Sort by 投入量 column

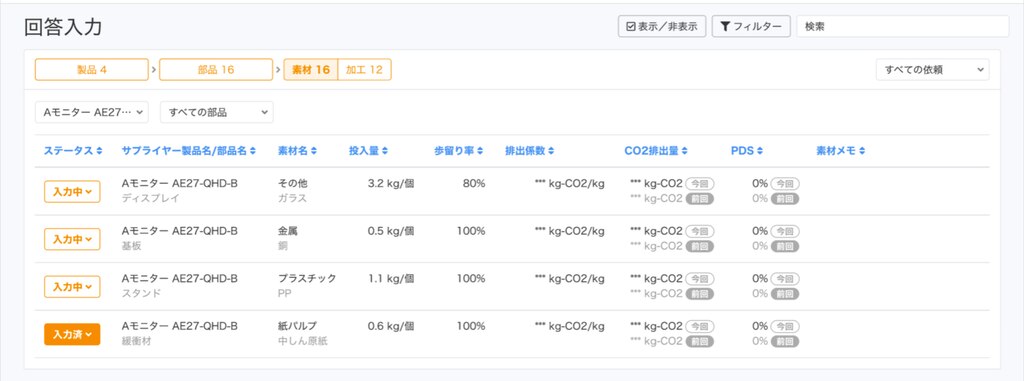pyautogui.click(x=368, y=151)
